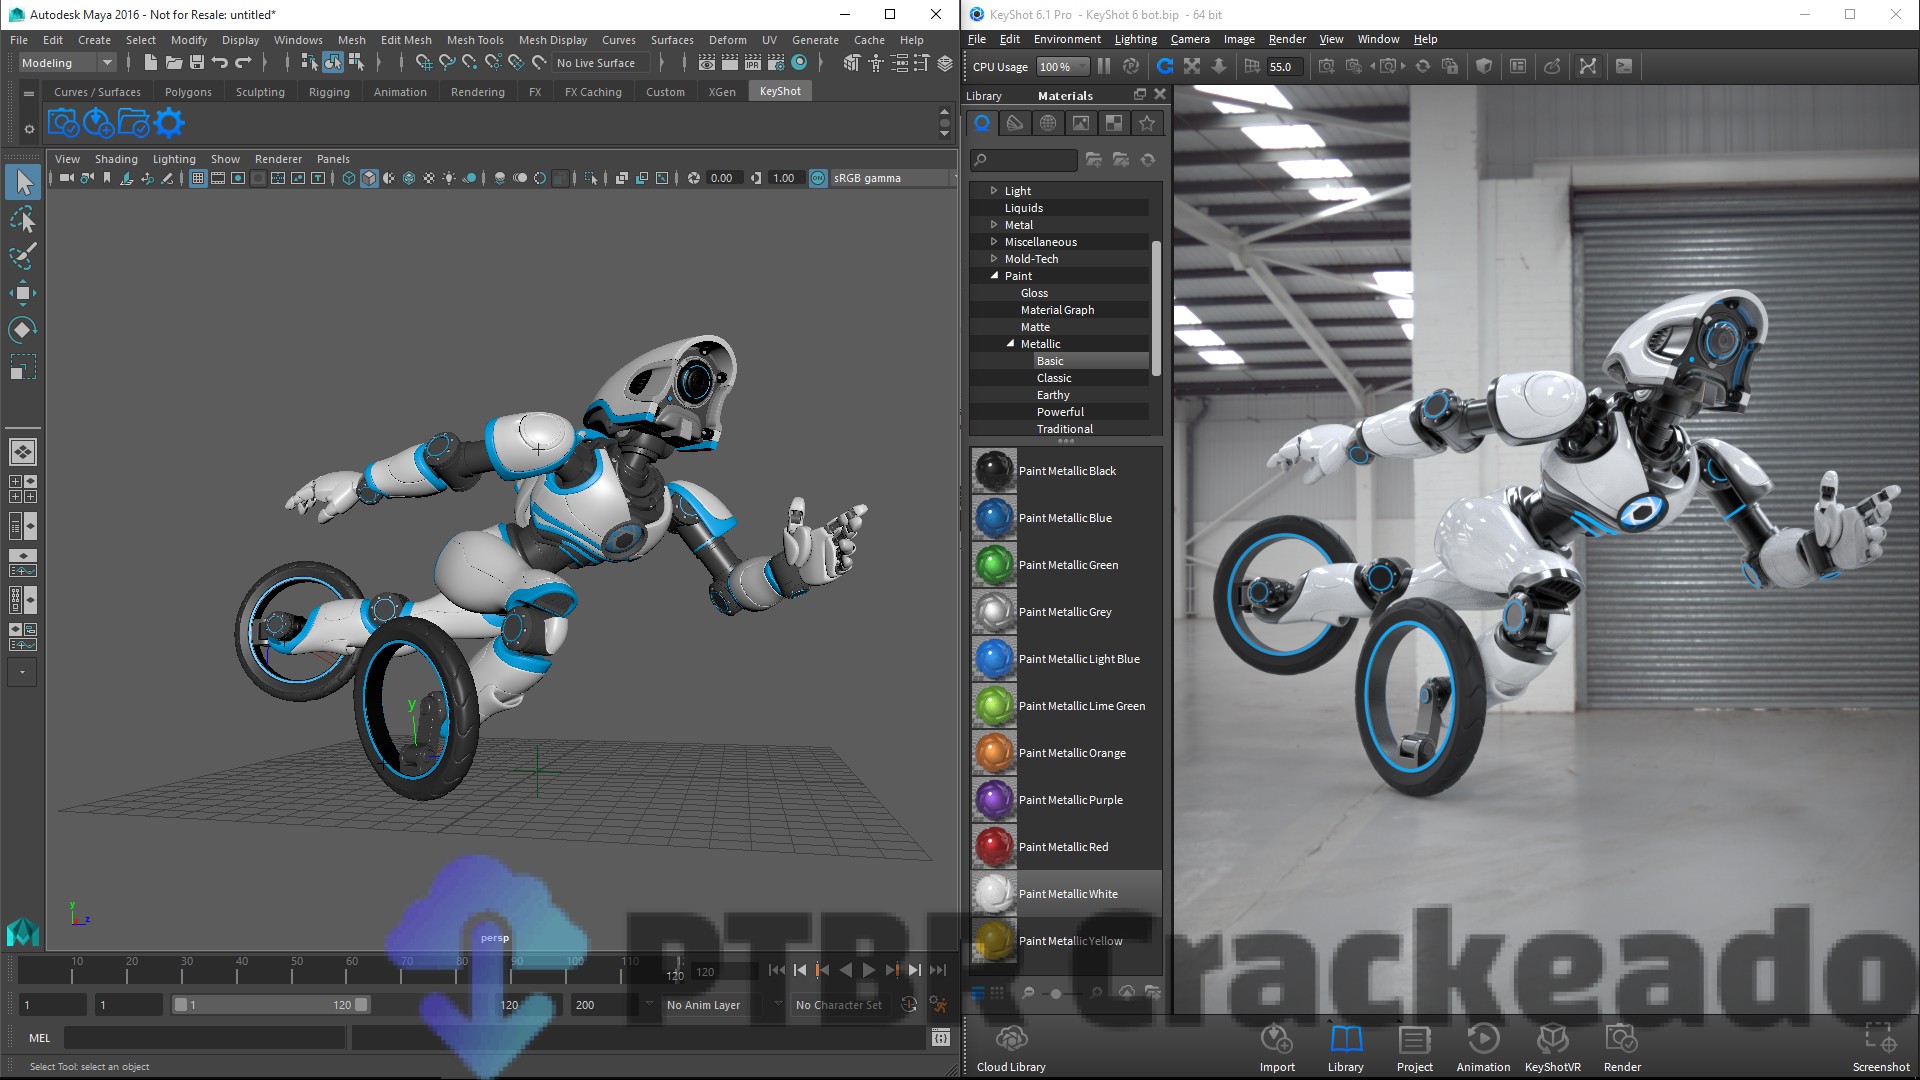Open sRGB gamma view transform dropdown
The width and height of the screenshot is (1920, 1080).
tap(892, 178)
